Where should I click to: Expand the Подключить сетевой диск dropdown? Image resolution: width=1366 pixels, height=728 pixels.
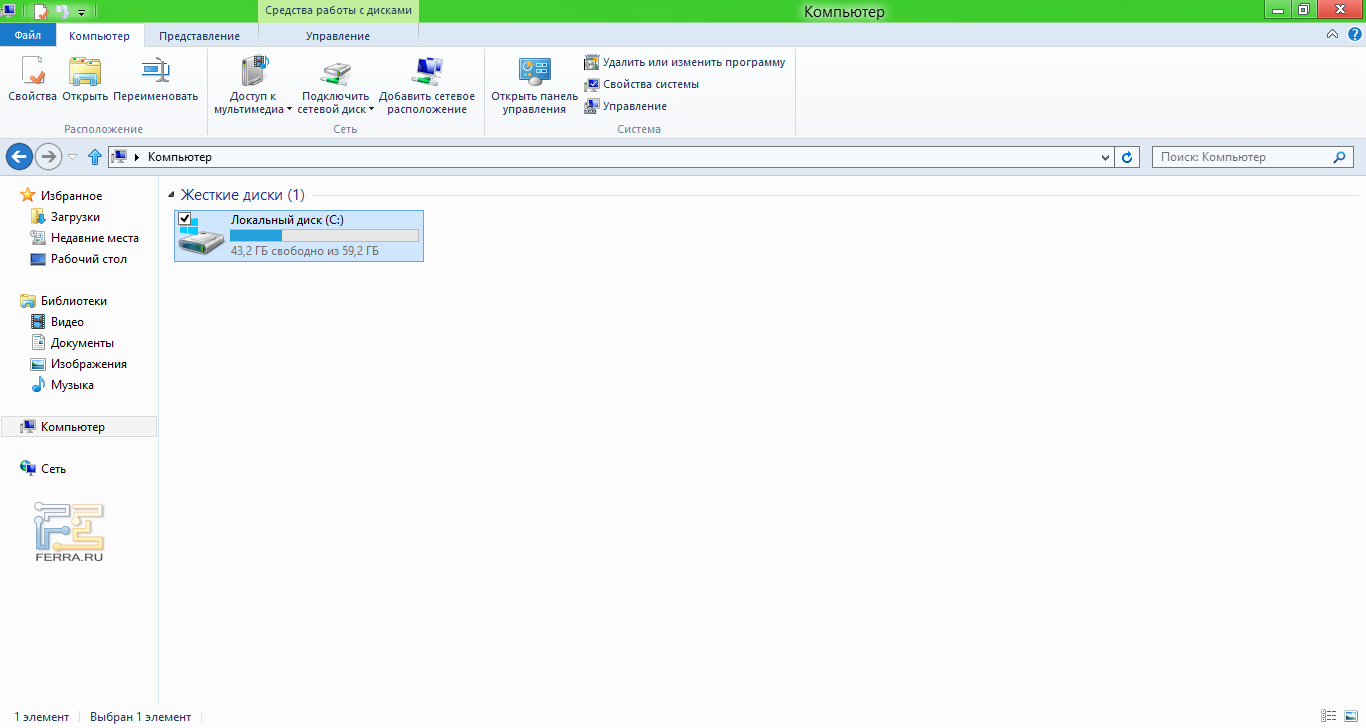click(x=371, y=110)
